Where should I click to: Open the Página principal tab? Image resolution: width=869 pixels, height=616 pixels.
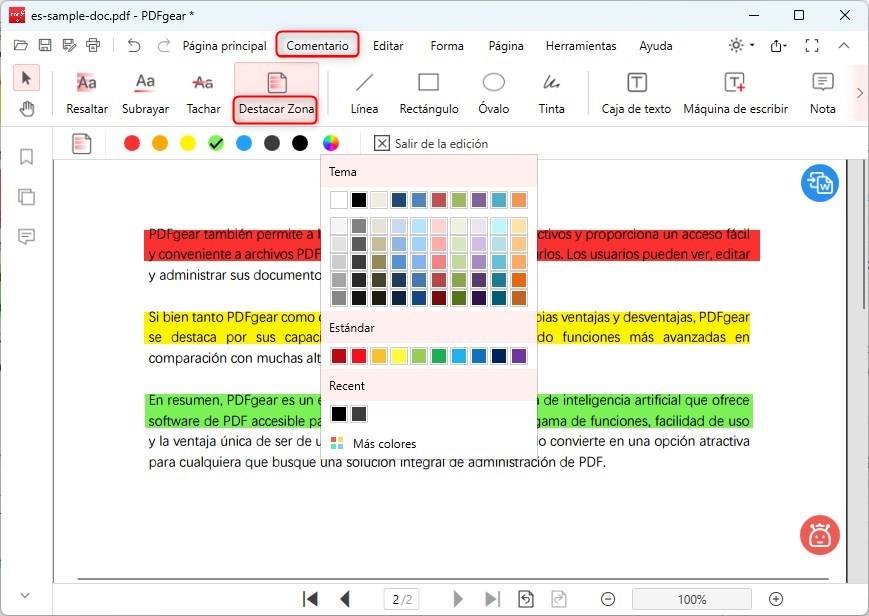(224, 45)
